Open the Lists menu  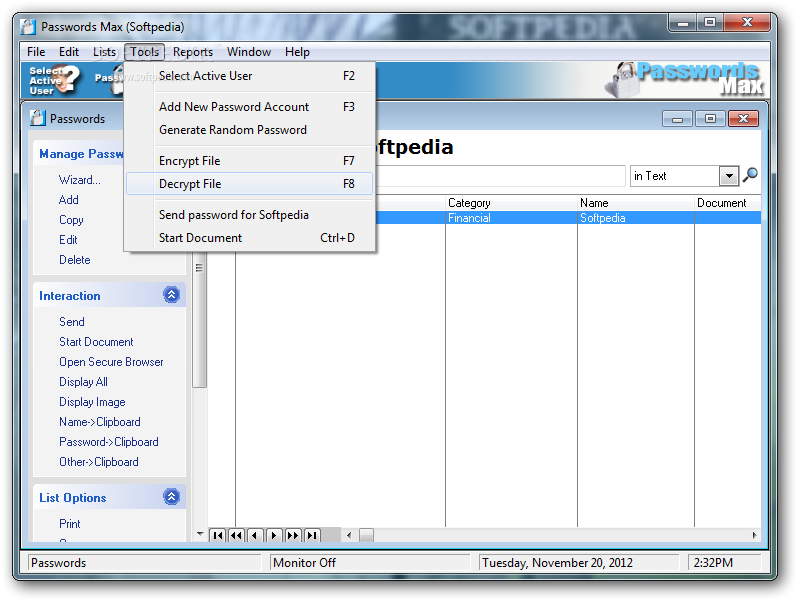point(104,52)
